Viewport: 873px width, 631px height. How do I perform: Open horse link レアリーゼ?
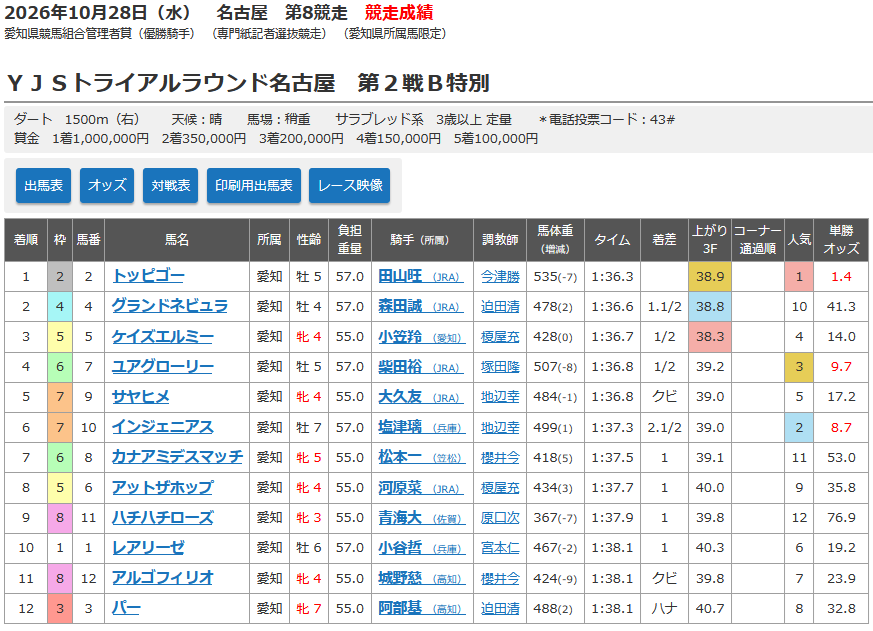[148, 547]
